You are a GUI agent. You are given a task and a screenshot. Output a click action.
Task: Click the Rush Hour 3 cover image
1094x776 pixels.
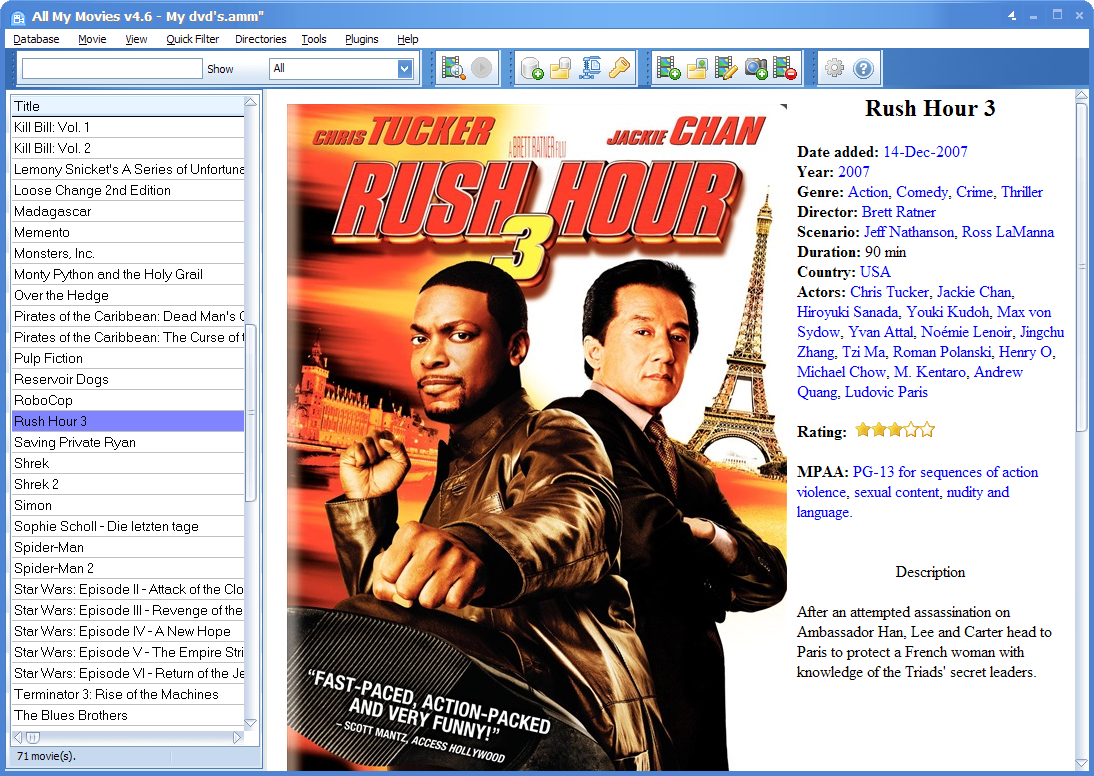point(537,438)
